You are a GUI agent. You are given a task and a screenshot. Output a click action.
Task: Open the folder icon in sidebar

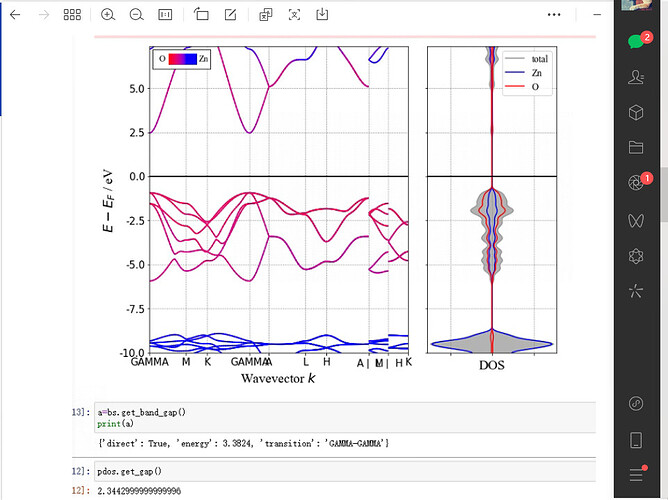coord(635,147)
